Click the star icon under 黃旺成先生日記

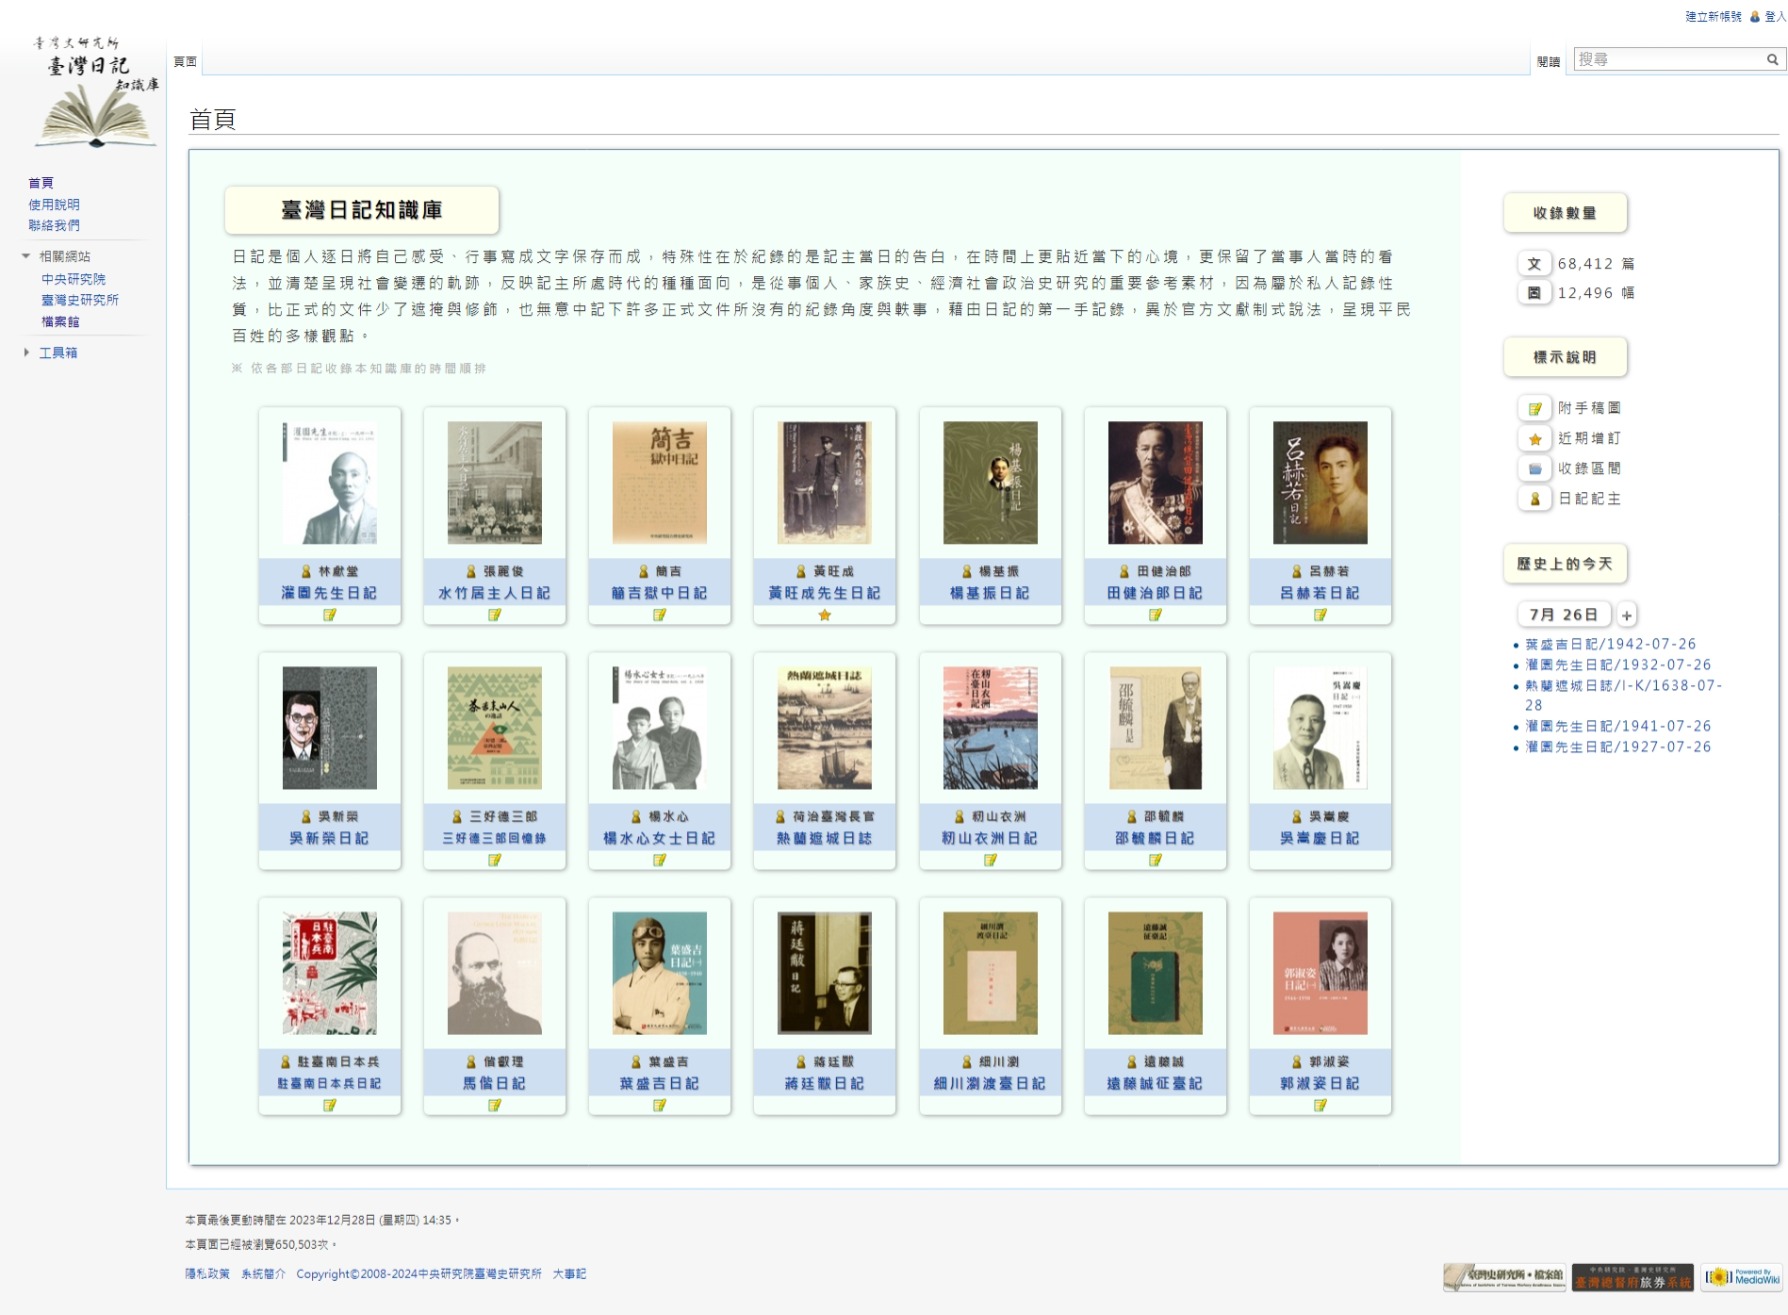(824, 615)
